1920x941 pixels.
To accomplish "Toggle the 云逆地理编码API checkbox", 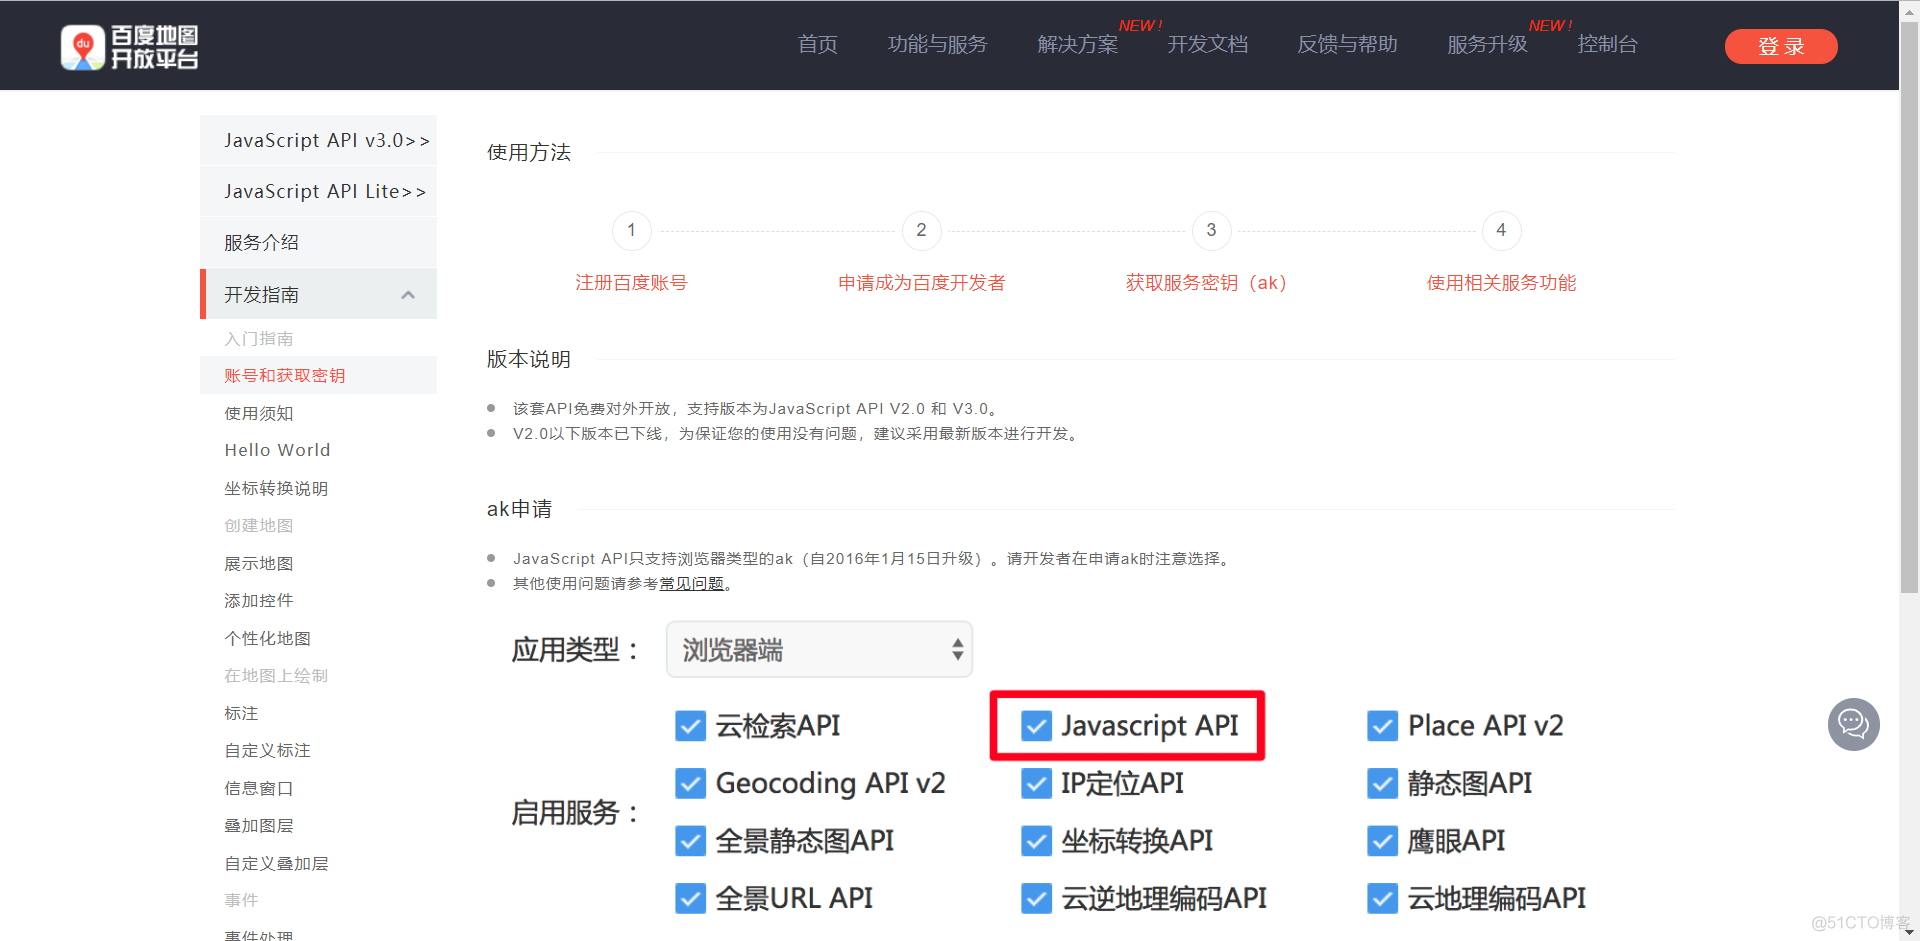I will [1036, 898].
